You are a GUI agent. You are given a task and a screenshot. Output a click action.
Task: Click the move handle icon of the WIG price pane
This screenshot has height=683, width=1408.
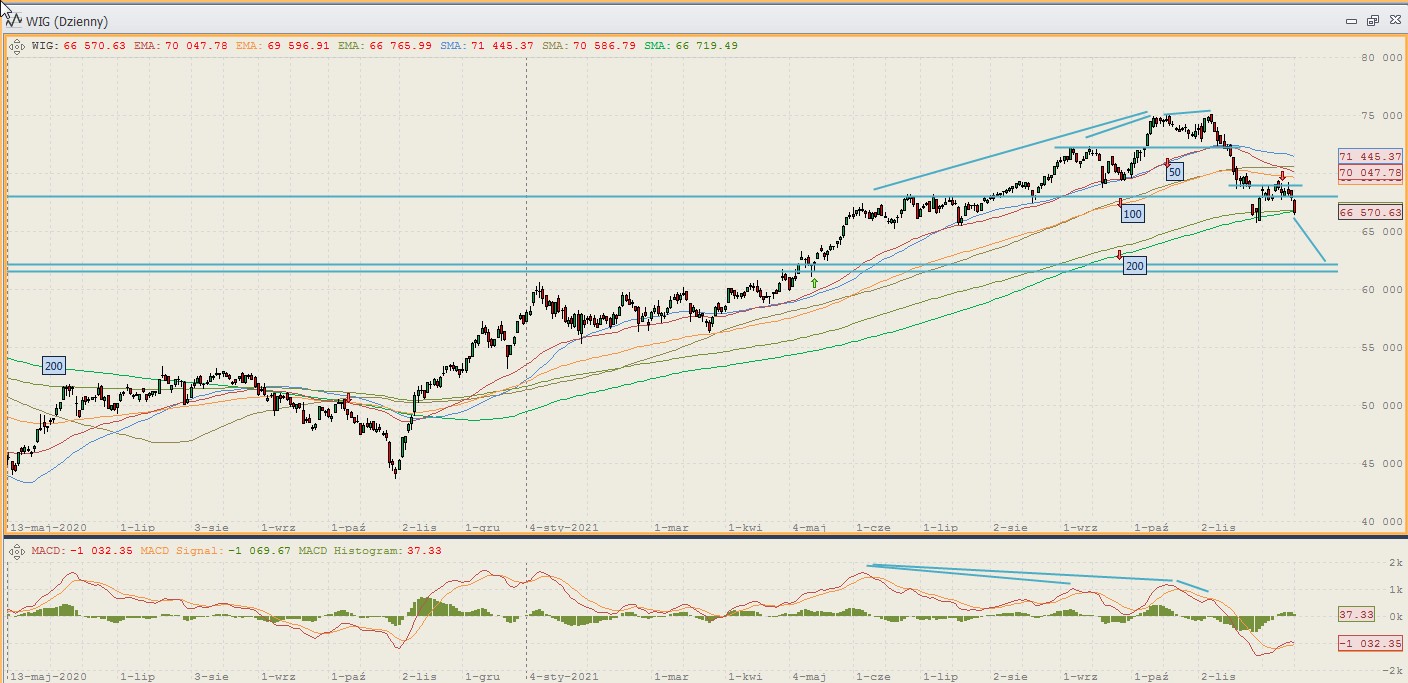[x=18, y=46]
